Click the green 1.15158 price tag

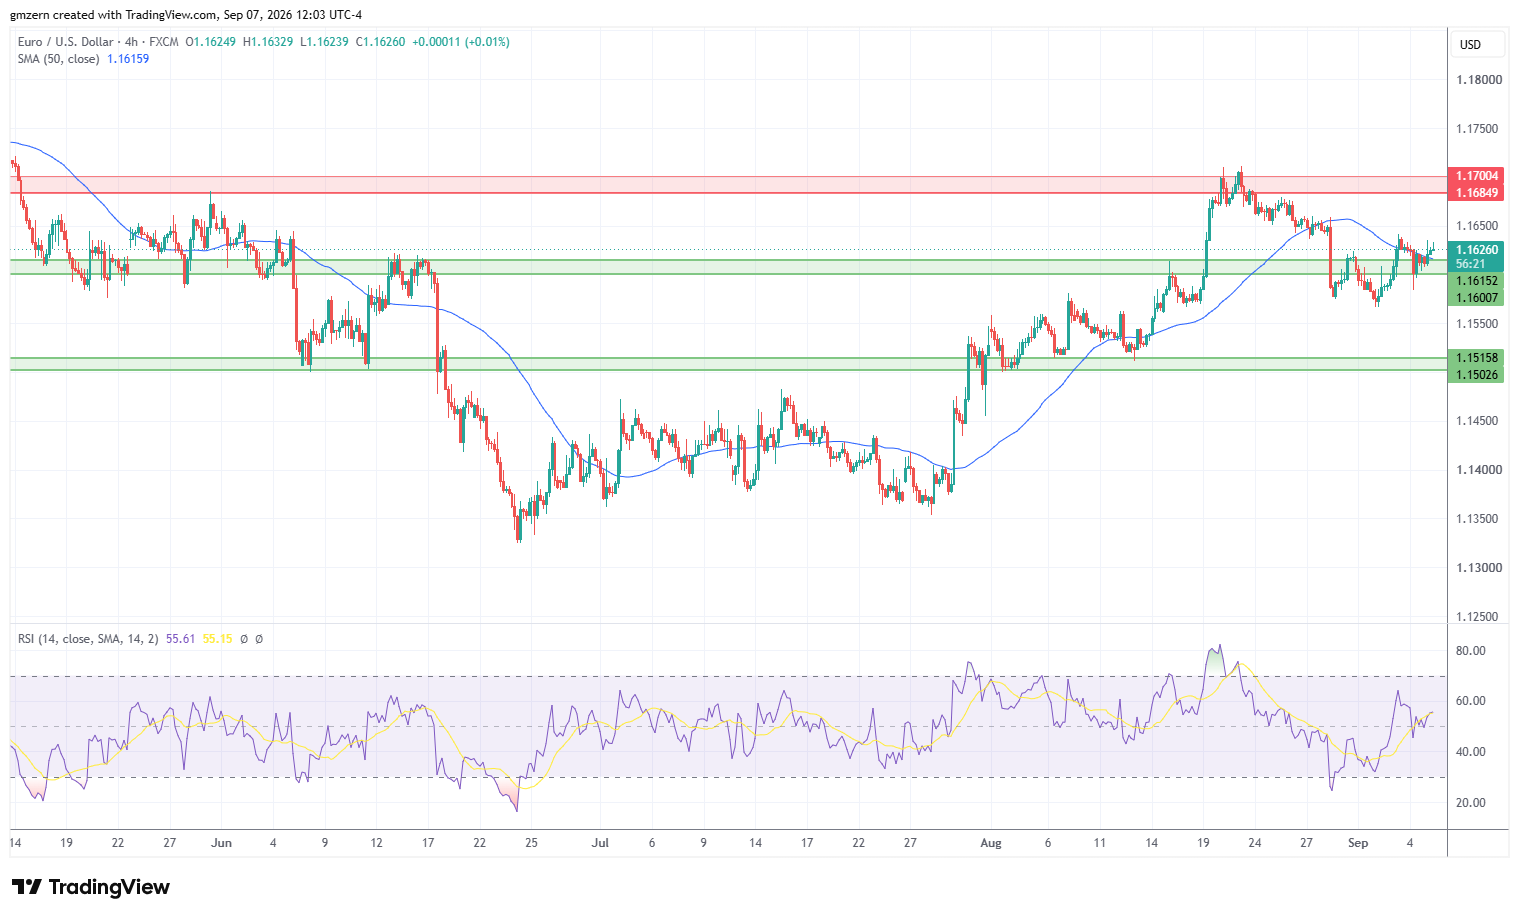pyautogui.click(x=1476, y=358)
